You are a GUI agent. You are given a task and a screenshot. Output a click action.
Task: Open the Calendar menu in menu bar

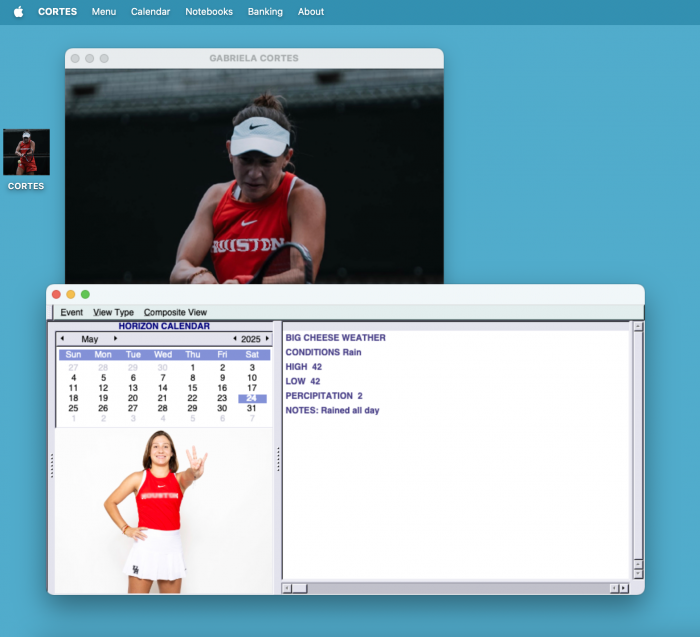(x=150, y=12)
